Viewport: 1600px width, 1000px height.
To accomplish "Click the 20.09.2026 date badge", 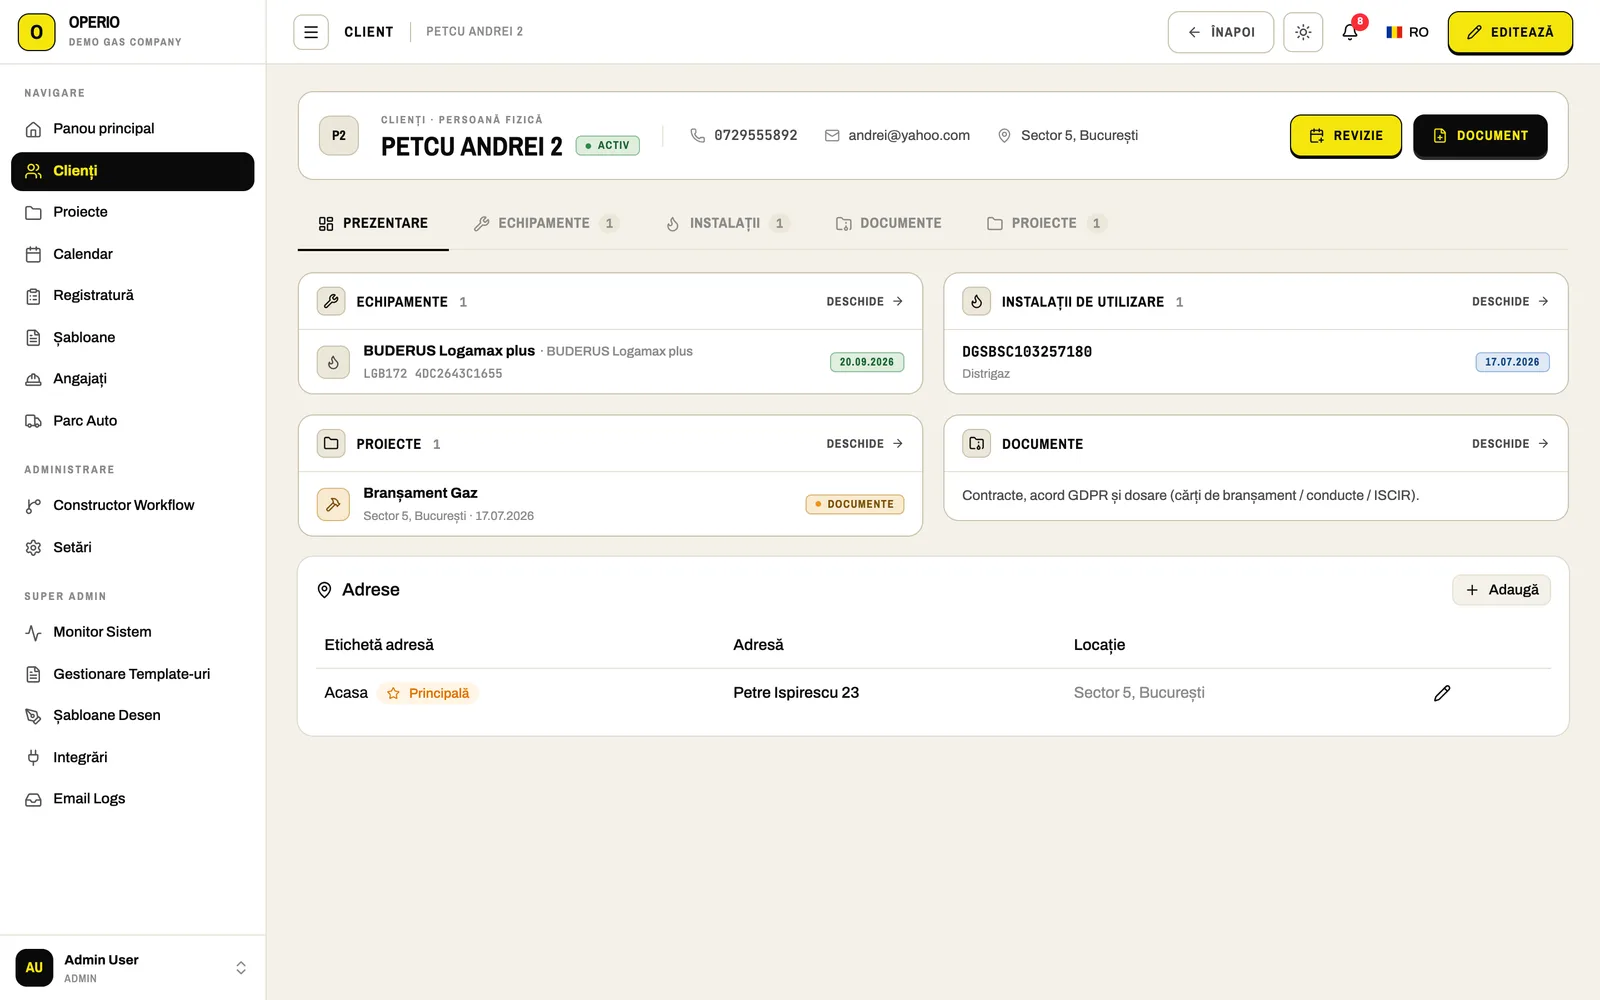I will [867, 362].
